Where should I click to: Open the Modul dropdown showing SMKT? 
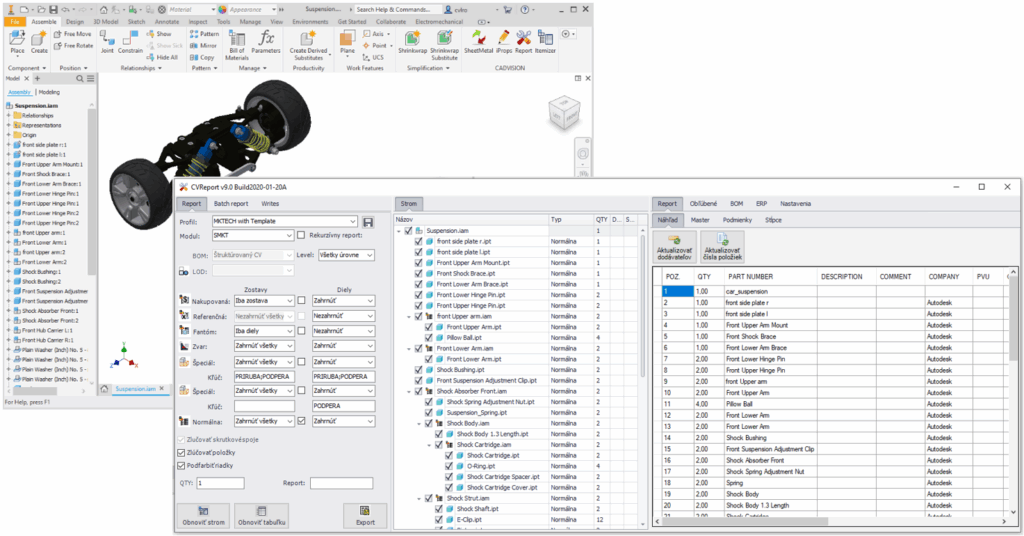pos(253,235)
